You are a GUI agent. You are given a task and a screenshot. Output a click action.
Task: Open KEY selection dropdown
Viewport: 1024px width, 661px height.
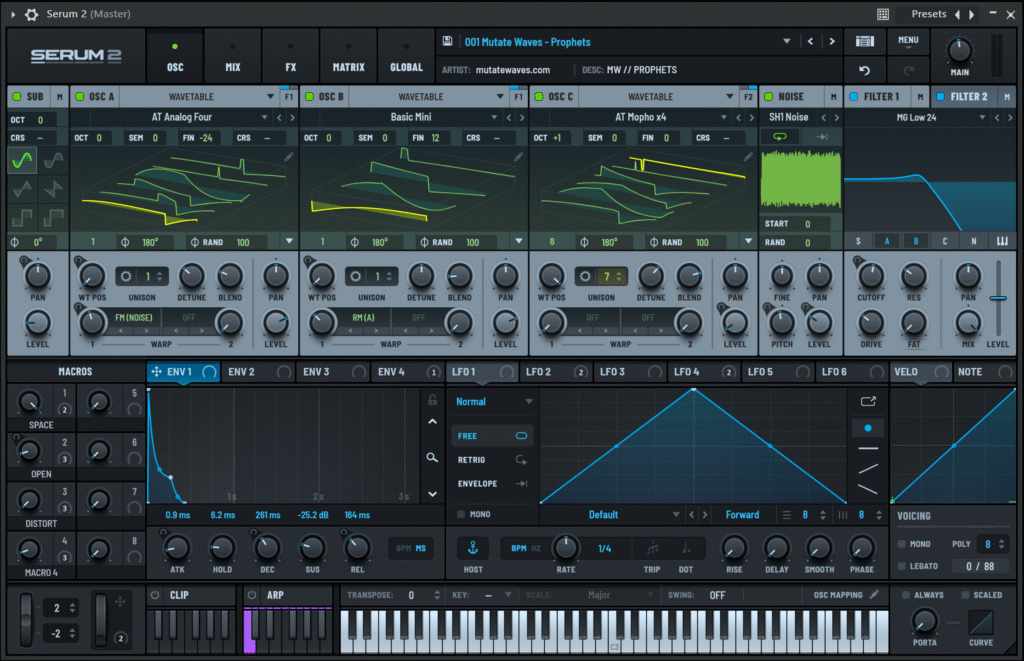click(508, 595)
